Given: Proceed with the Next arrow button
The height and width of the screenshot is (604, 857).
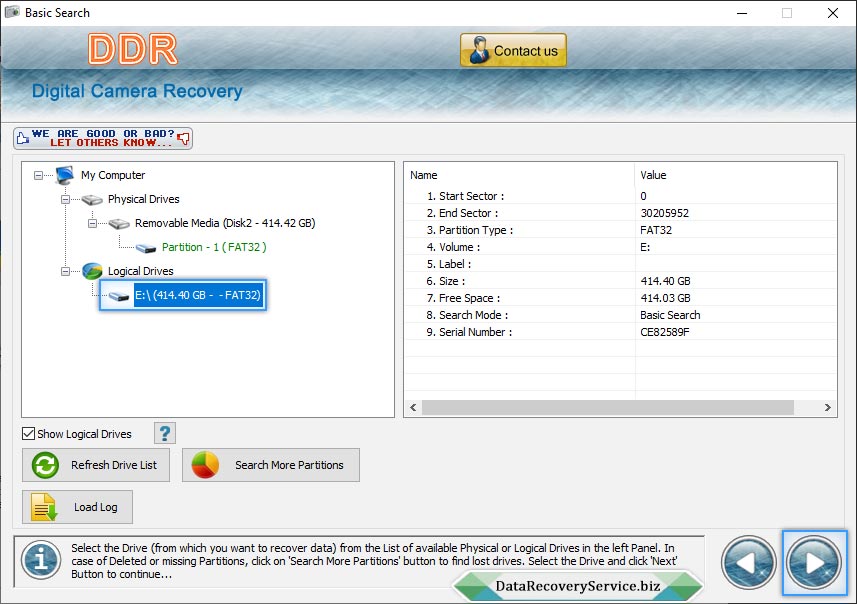Looking at the screenshot, I should coord(814,562).
